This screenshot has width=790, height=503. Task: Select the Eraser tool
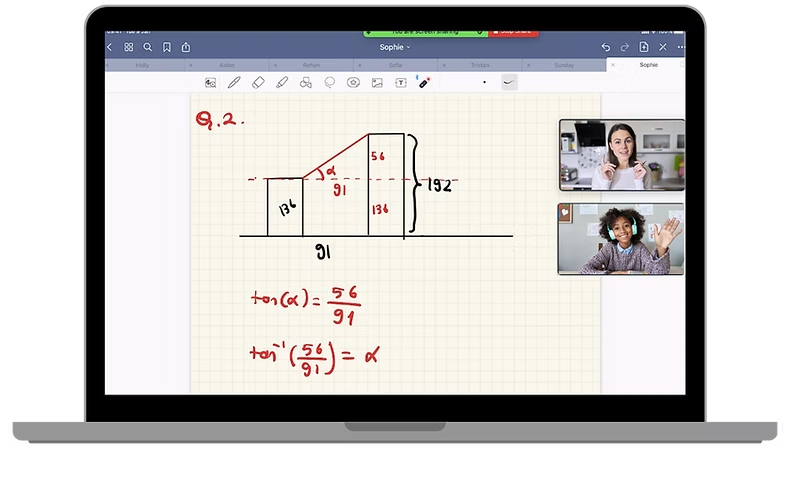pos(258,83)
